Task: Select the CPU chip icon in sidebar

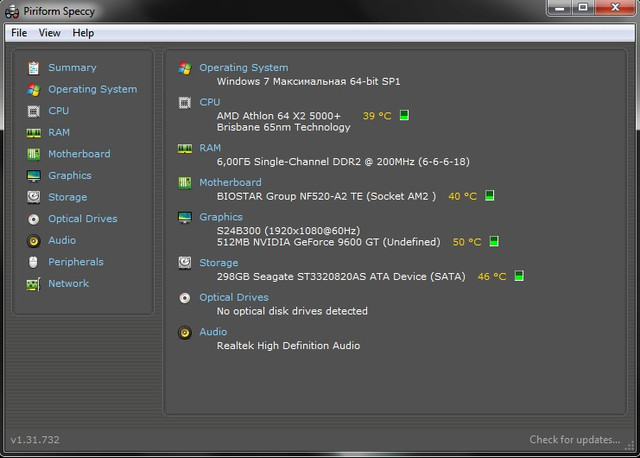Action: tap(33, 111)
